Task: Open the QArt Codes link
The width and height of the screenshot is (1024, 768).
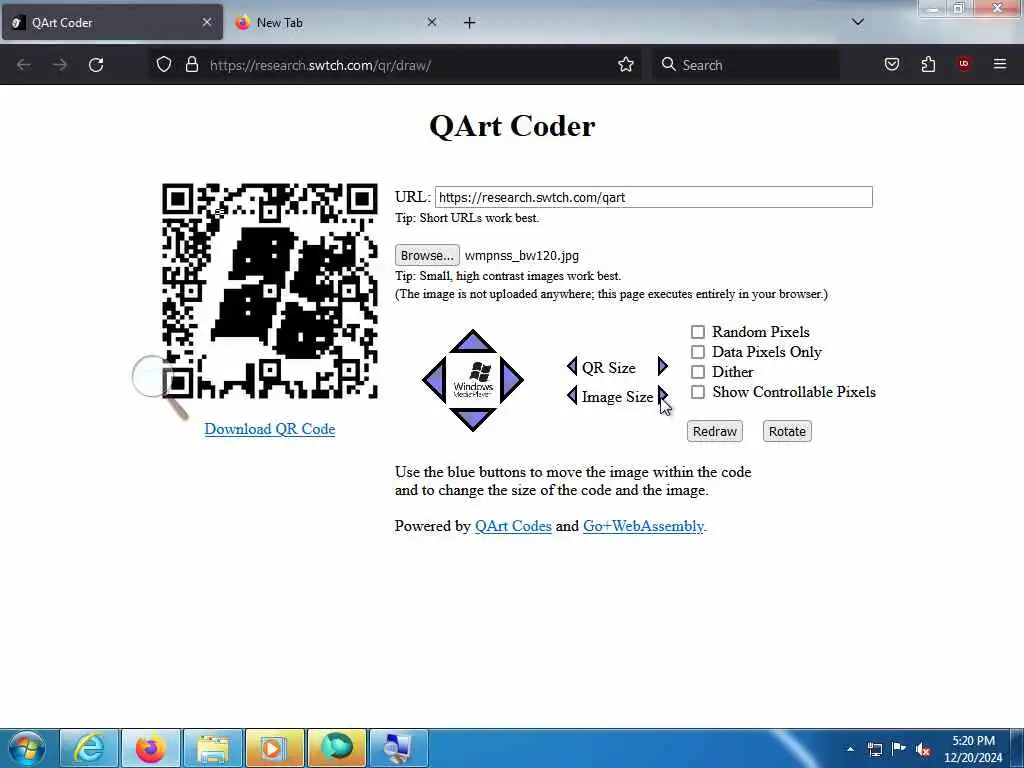Action: (x=513, y=526)
